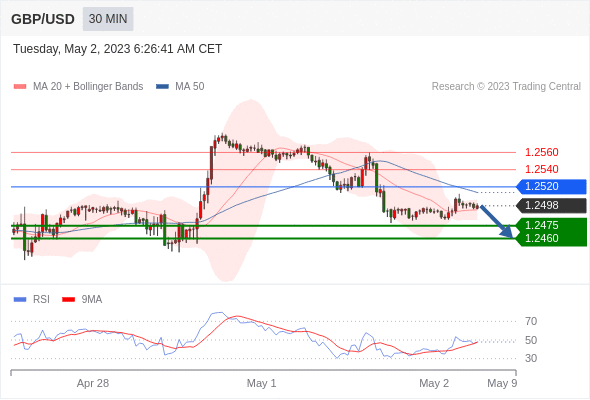590x400 pixels.
Task: Click the red 1.2540 resistance label
Action: pos(541,169)
